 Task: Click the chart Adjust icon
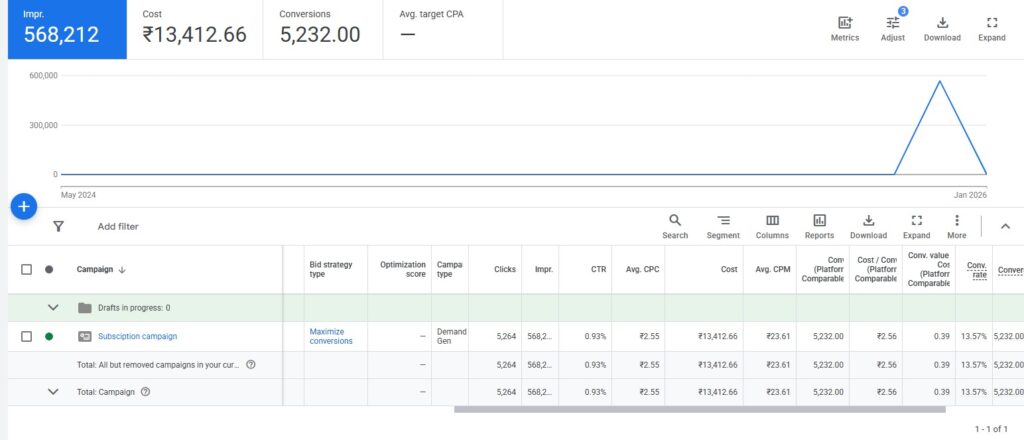point(892,28)
